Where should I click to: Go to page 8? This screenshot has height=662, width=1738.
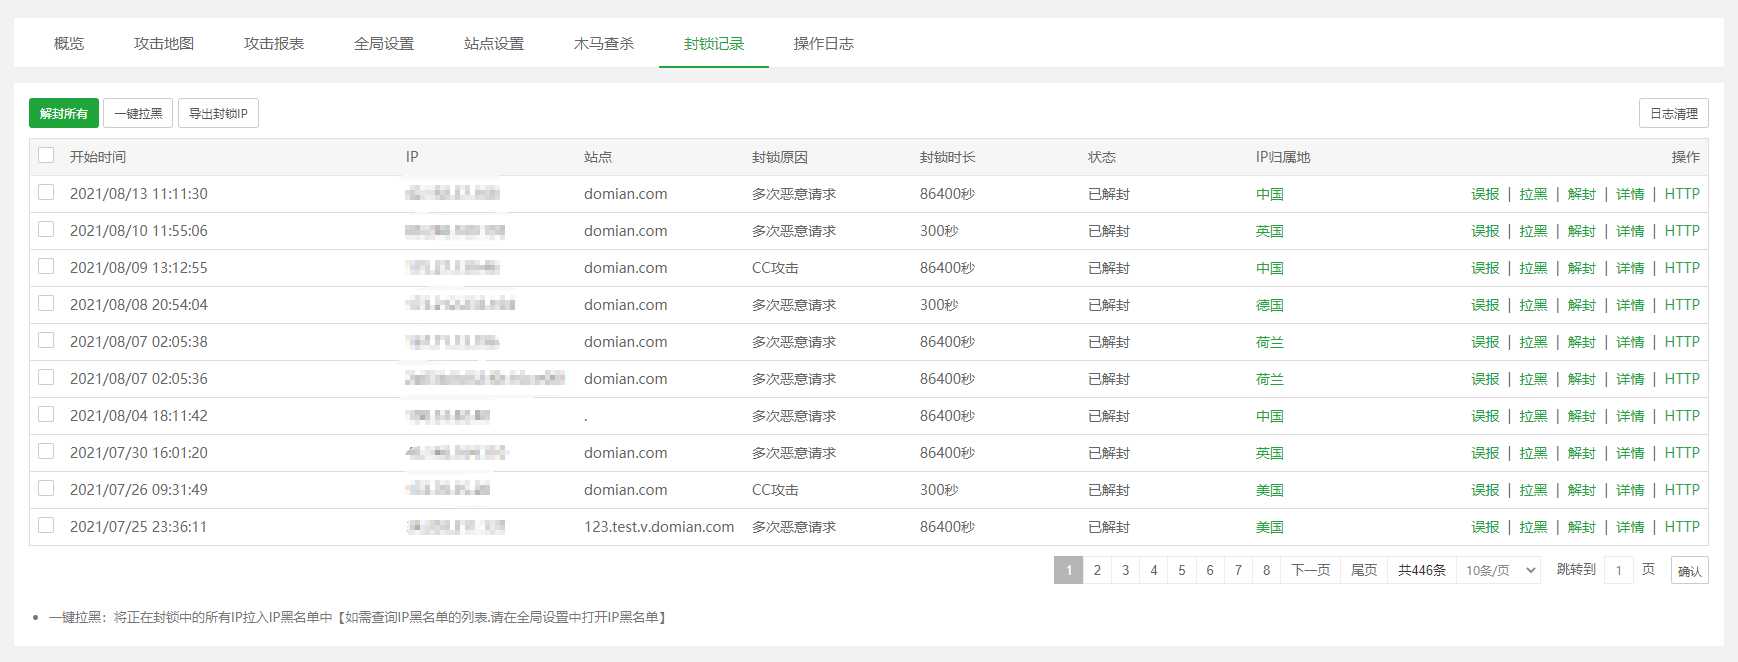[1266, 570]
